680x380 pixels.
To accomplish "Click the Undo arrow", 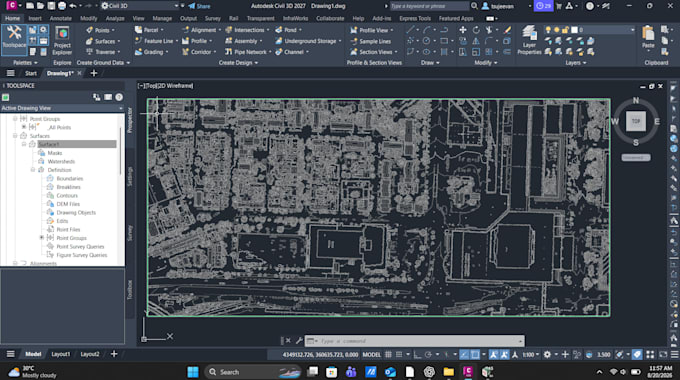I will [x=73, y=6].
